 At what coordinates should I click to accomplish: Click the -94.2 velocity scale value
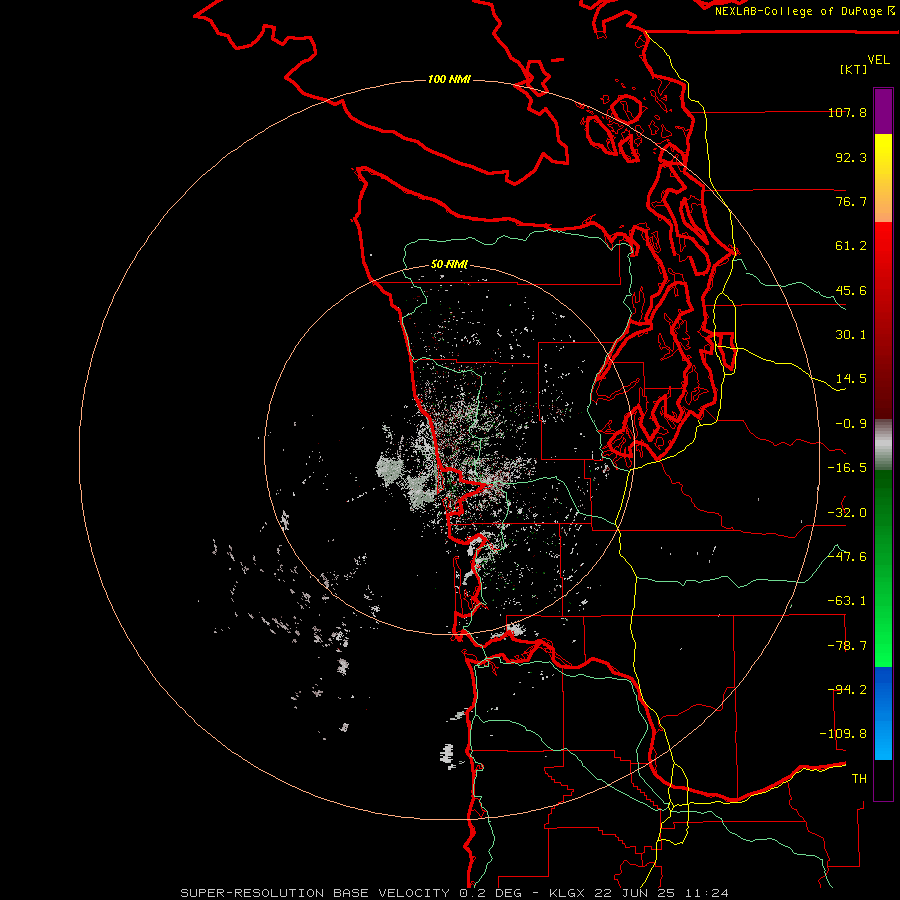pos(847,690)
